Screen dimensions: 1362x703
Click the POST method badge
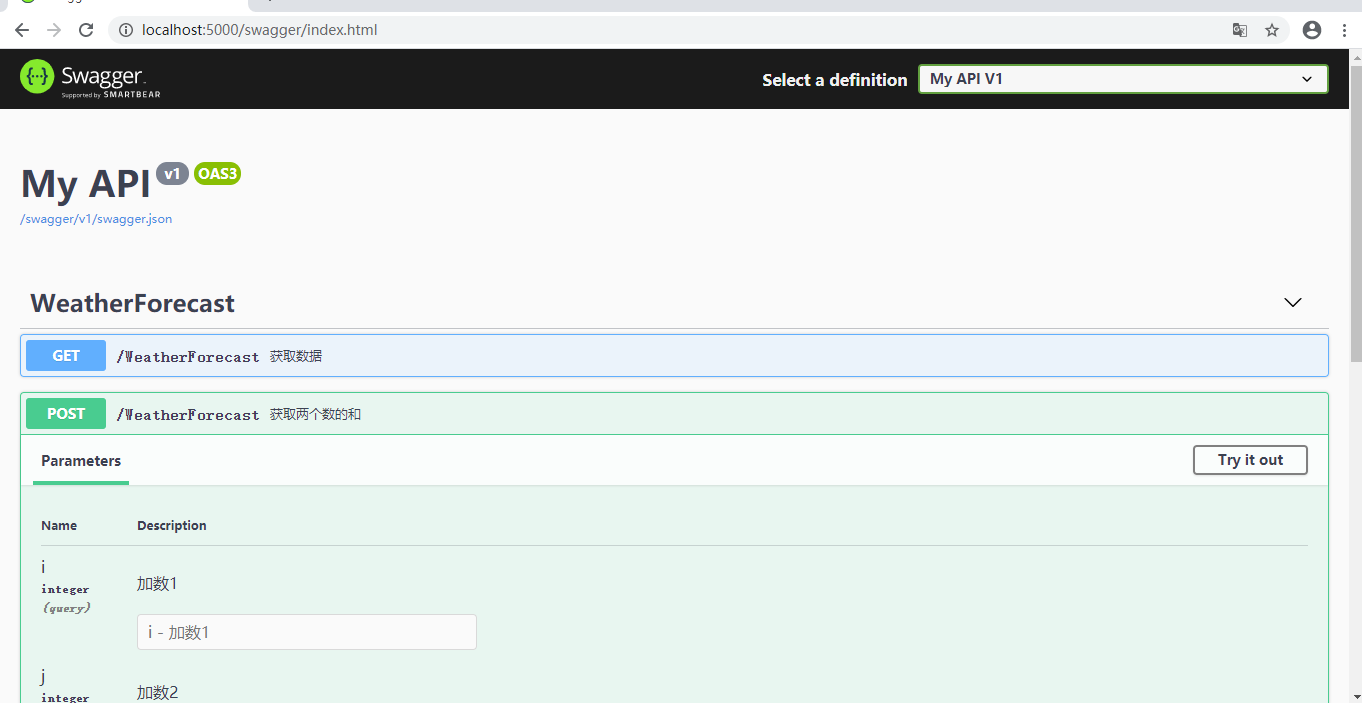(65, 413)
